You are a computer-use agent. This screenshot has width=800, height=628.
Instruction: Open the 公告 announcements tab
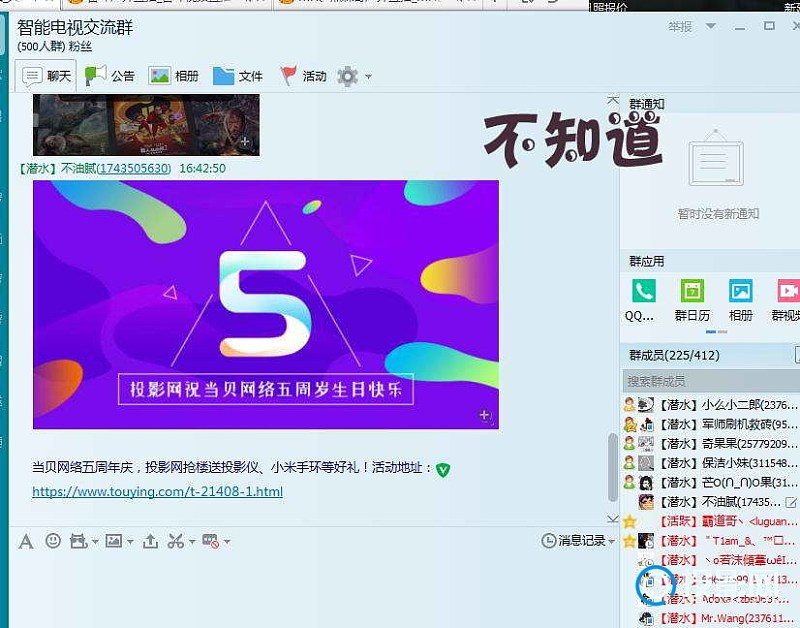click(110, 76)
